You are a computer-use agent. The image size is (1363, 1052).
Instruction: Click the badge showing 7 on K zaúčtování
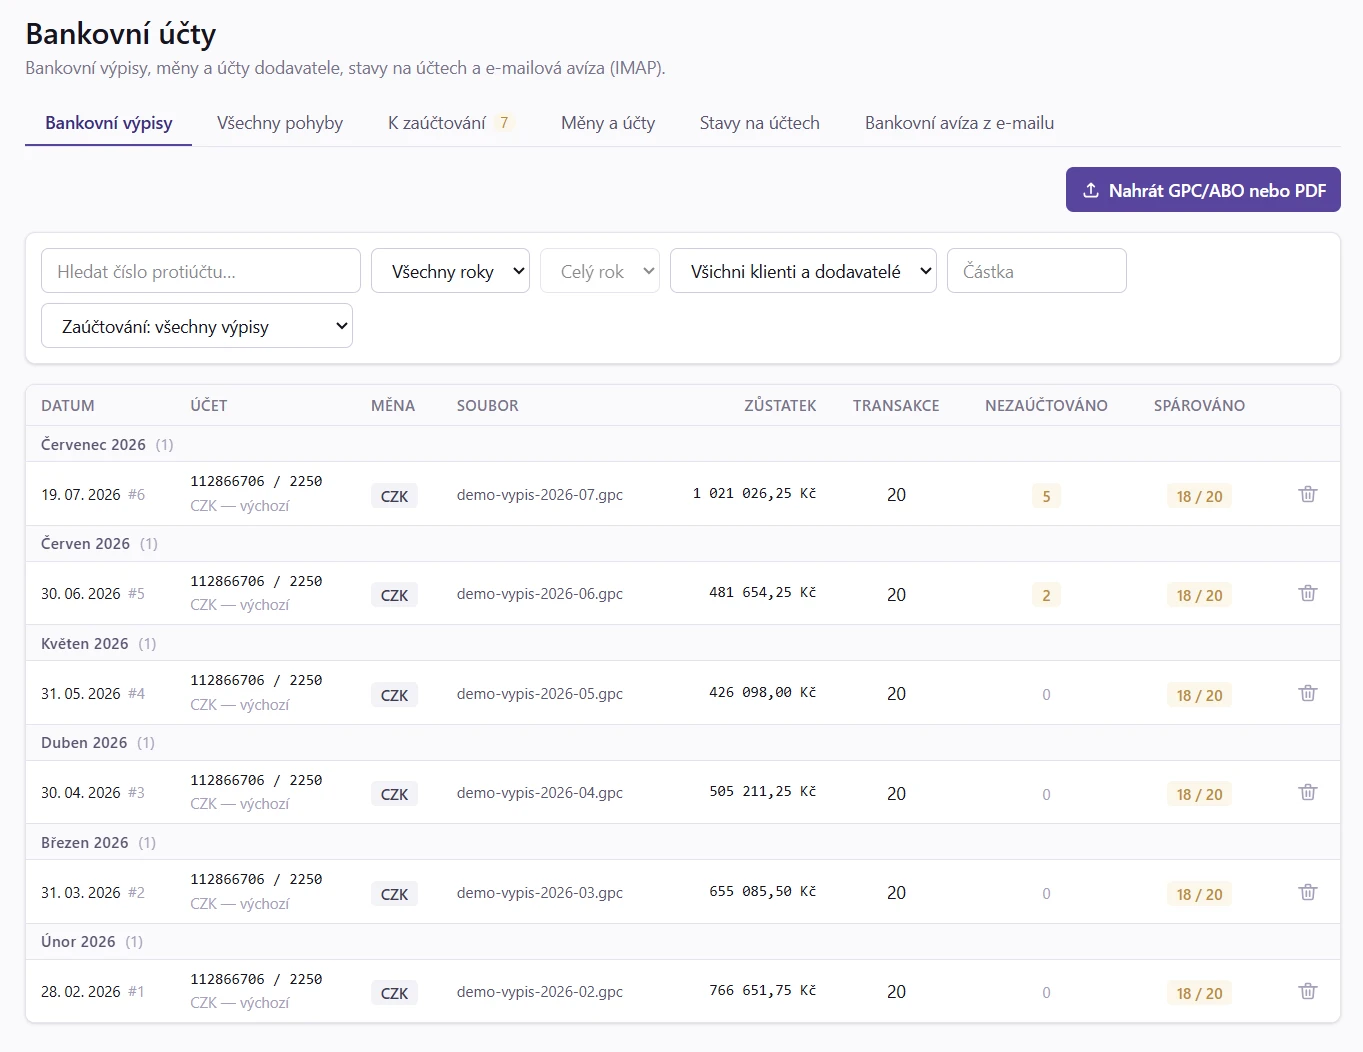pyautogui.click(x=504, y=123)
